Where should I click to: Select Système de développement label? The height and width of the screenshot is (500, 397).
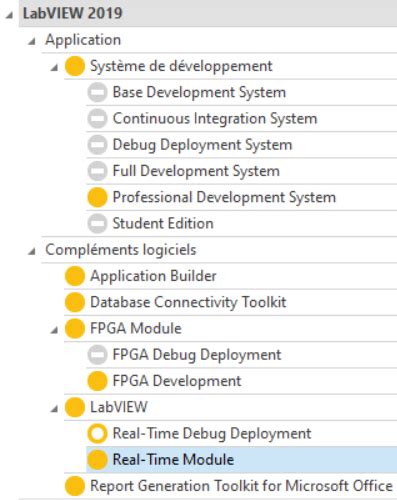(x=181, y=66)
